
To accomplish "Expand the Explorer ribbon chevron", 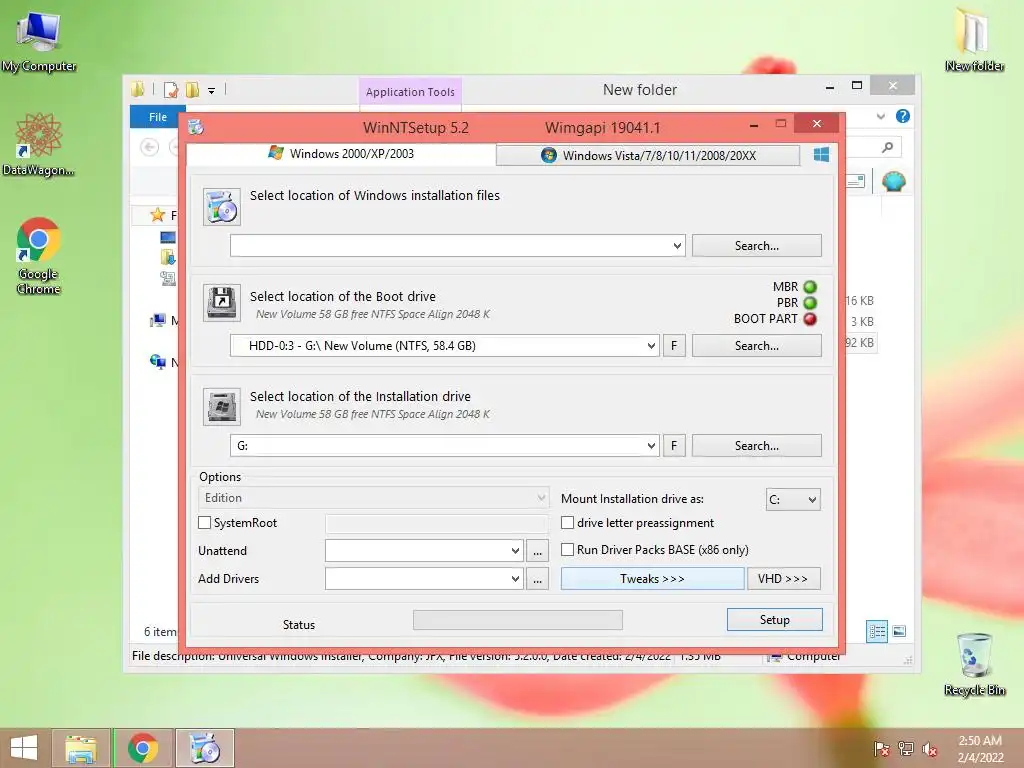I will (x=881, y=116).
